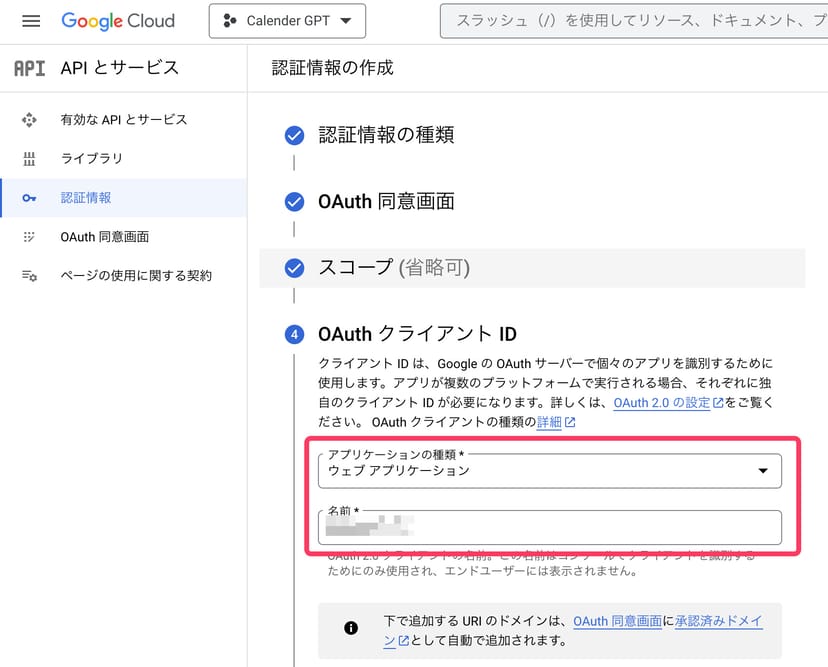Image resolution: width=828 pixels, height=667 pixels.
Task: Expand the application type dropdown
Action: 549,470
